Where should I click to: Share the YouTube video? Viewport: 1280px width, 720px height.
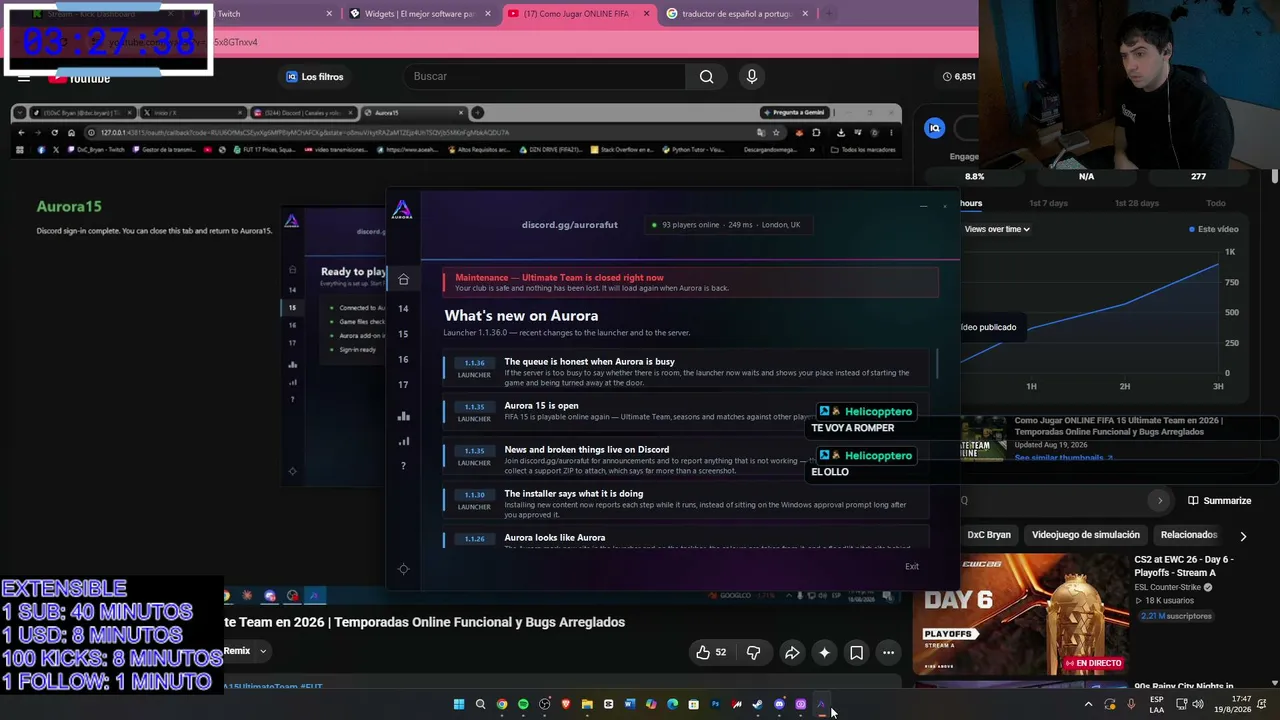coord(792,653)
